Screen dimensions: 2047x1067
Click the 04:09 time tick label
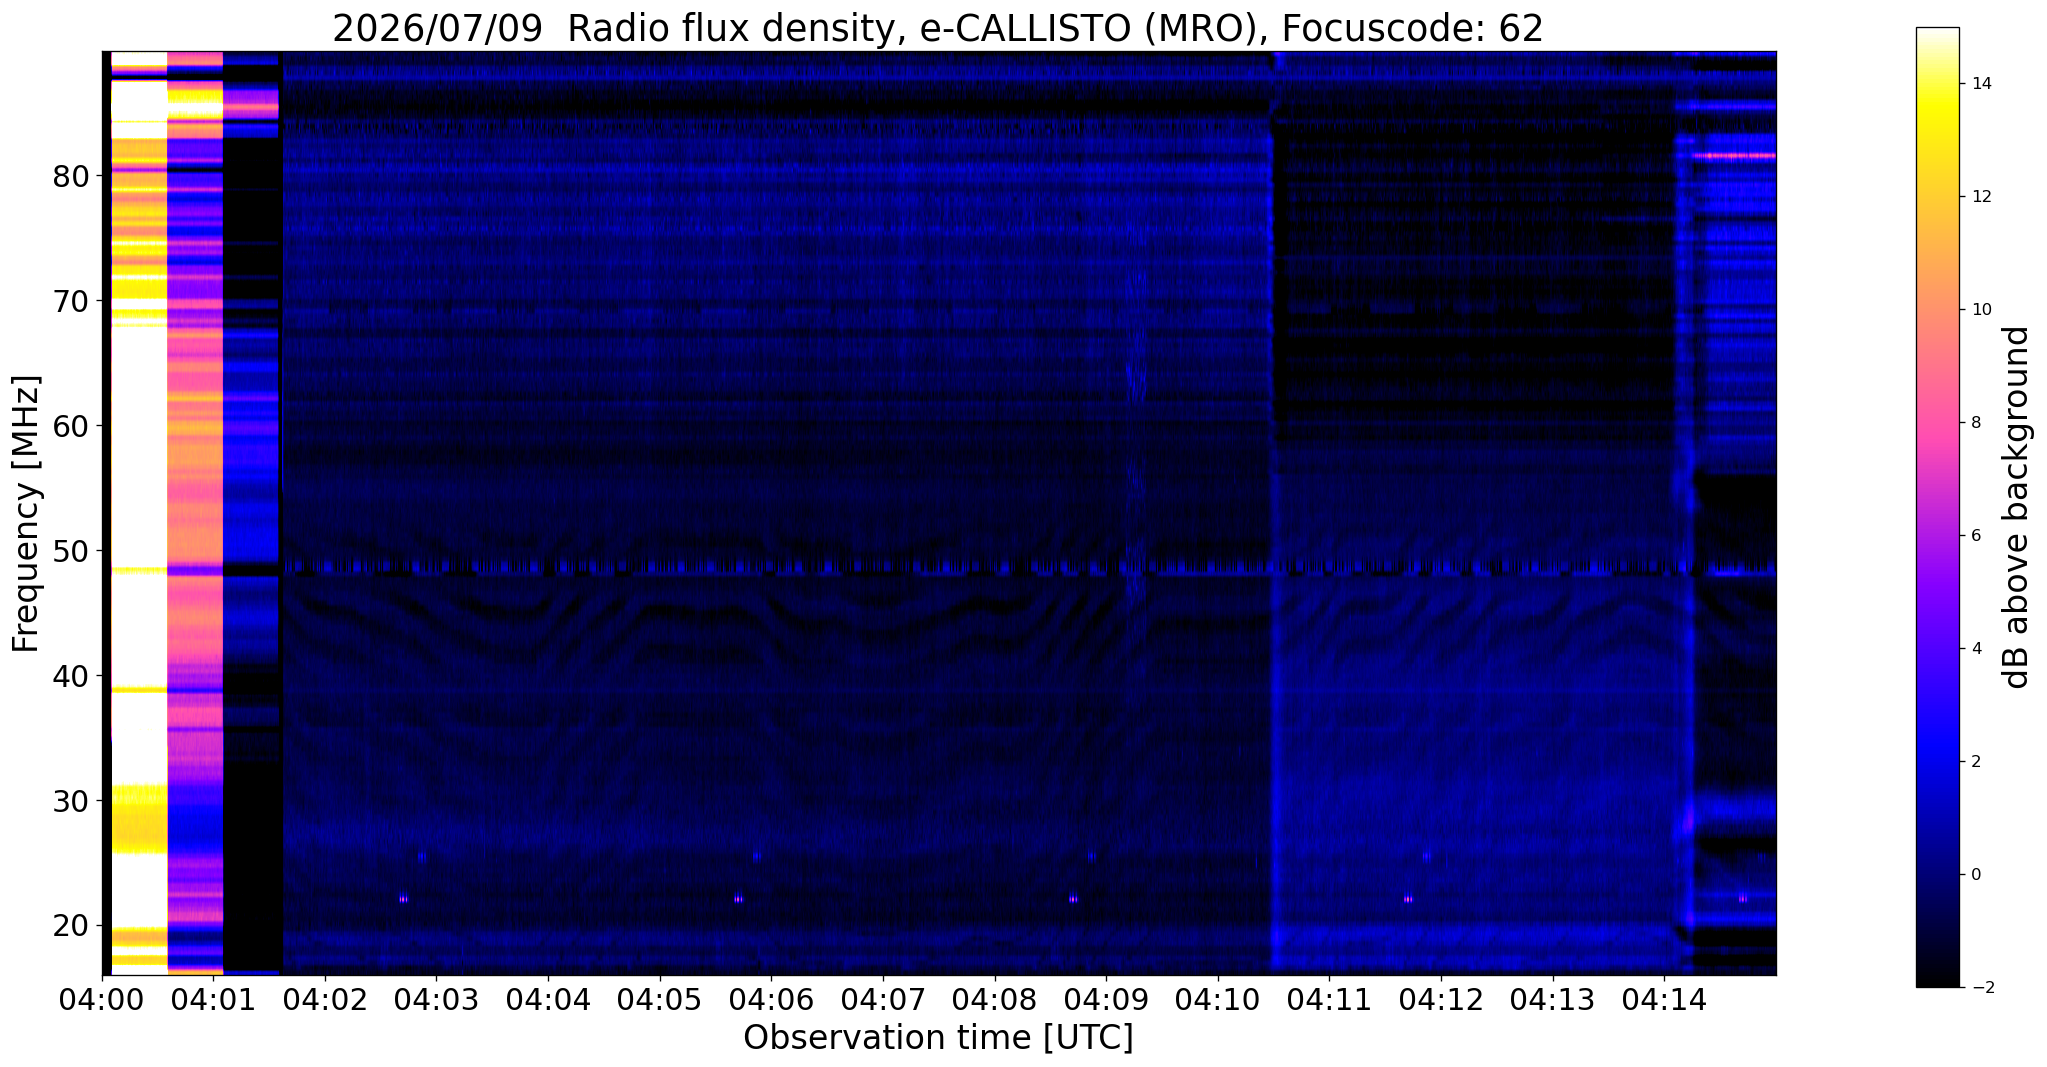coord(1106,1000)
